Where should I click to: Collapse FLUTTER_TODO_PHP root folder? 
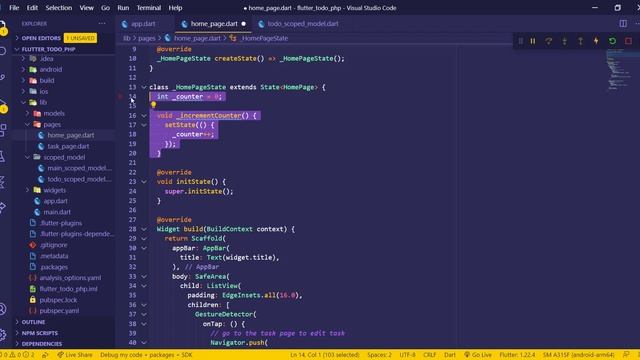pos(48,49)
